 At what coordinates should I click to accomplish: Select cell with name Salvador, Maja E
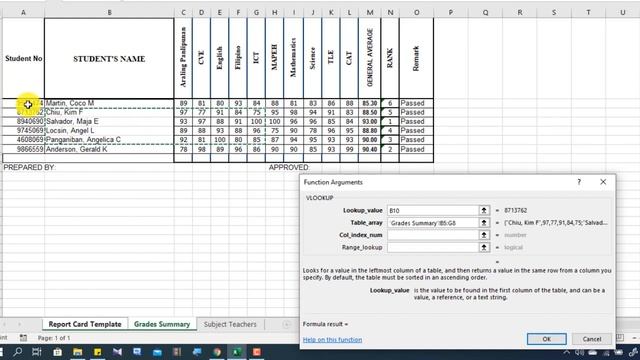point(109,122)
